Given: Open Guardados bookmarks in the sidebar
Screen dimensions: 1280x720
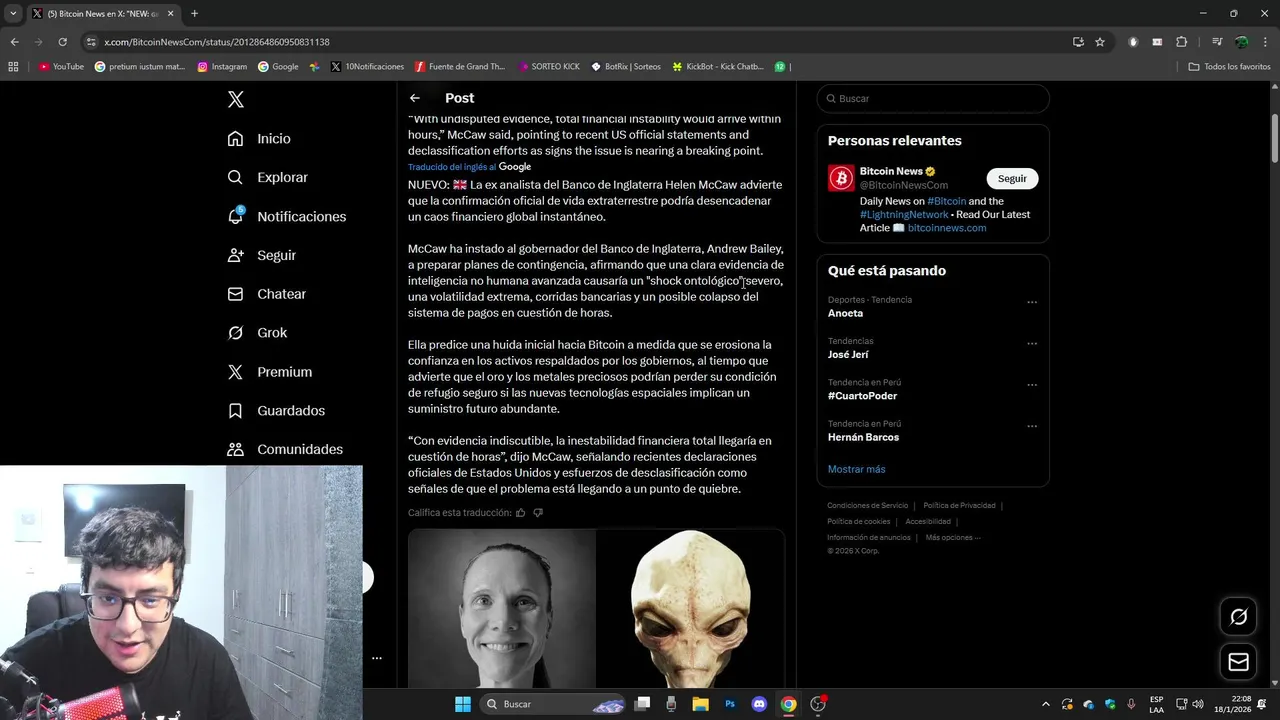Looking at the screenshot, I should [x=276, y=411].
